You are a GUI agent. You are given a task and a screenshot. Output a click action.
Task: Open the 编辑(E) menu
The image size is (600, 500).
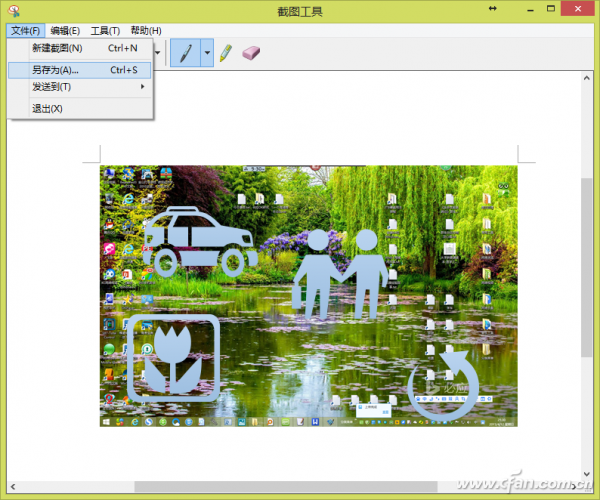65,31
